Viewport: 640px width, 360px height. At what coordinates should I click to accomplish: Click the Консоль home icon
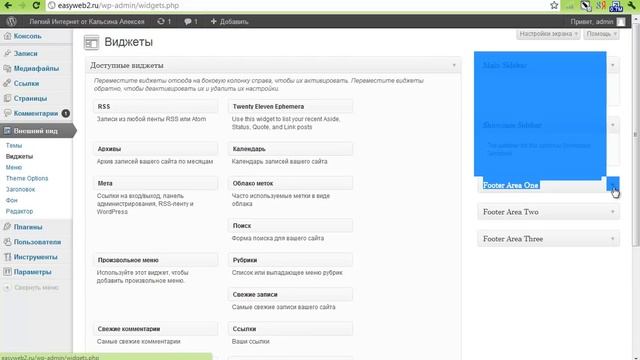point(7,36)
